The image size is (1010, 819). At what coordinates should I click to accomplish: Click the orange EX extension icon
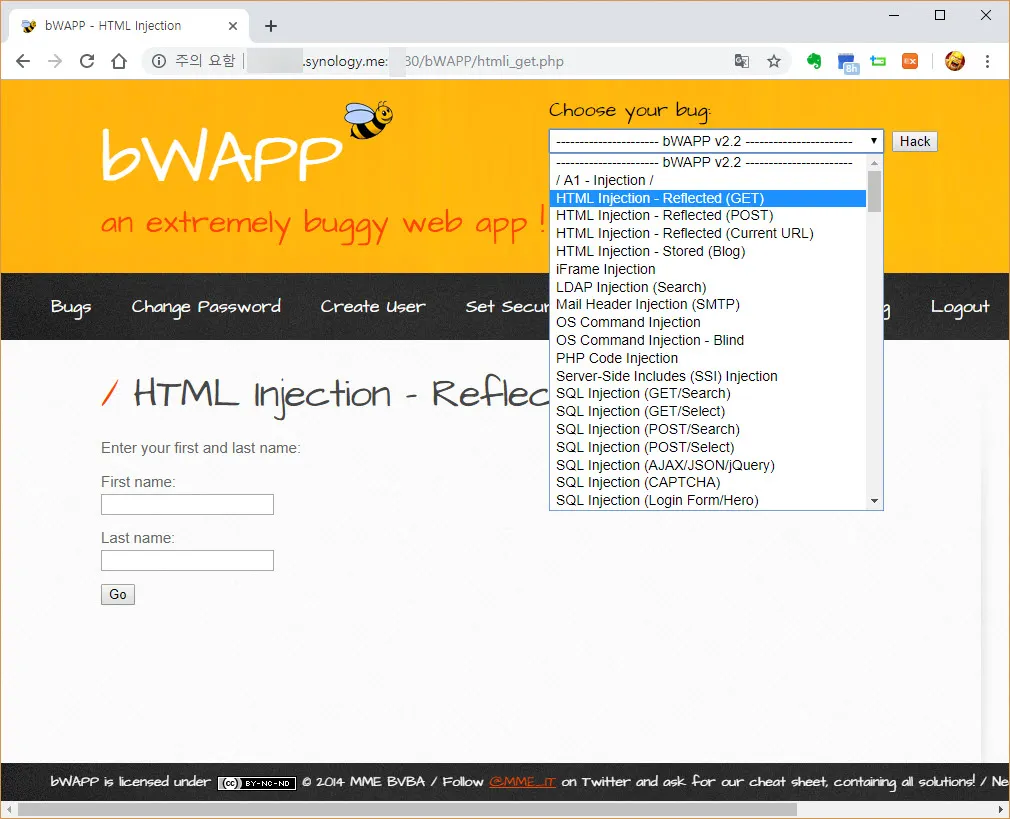tap(910, 61)
